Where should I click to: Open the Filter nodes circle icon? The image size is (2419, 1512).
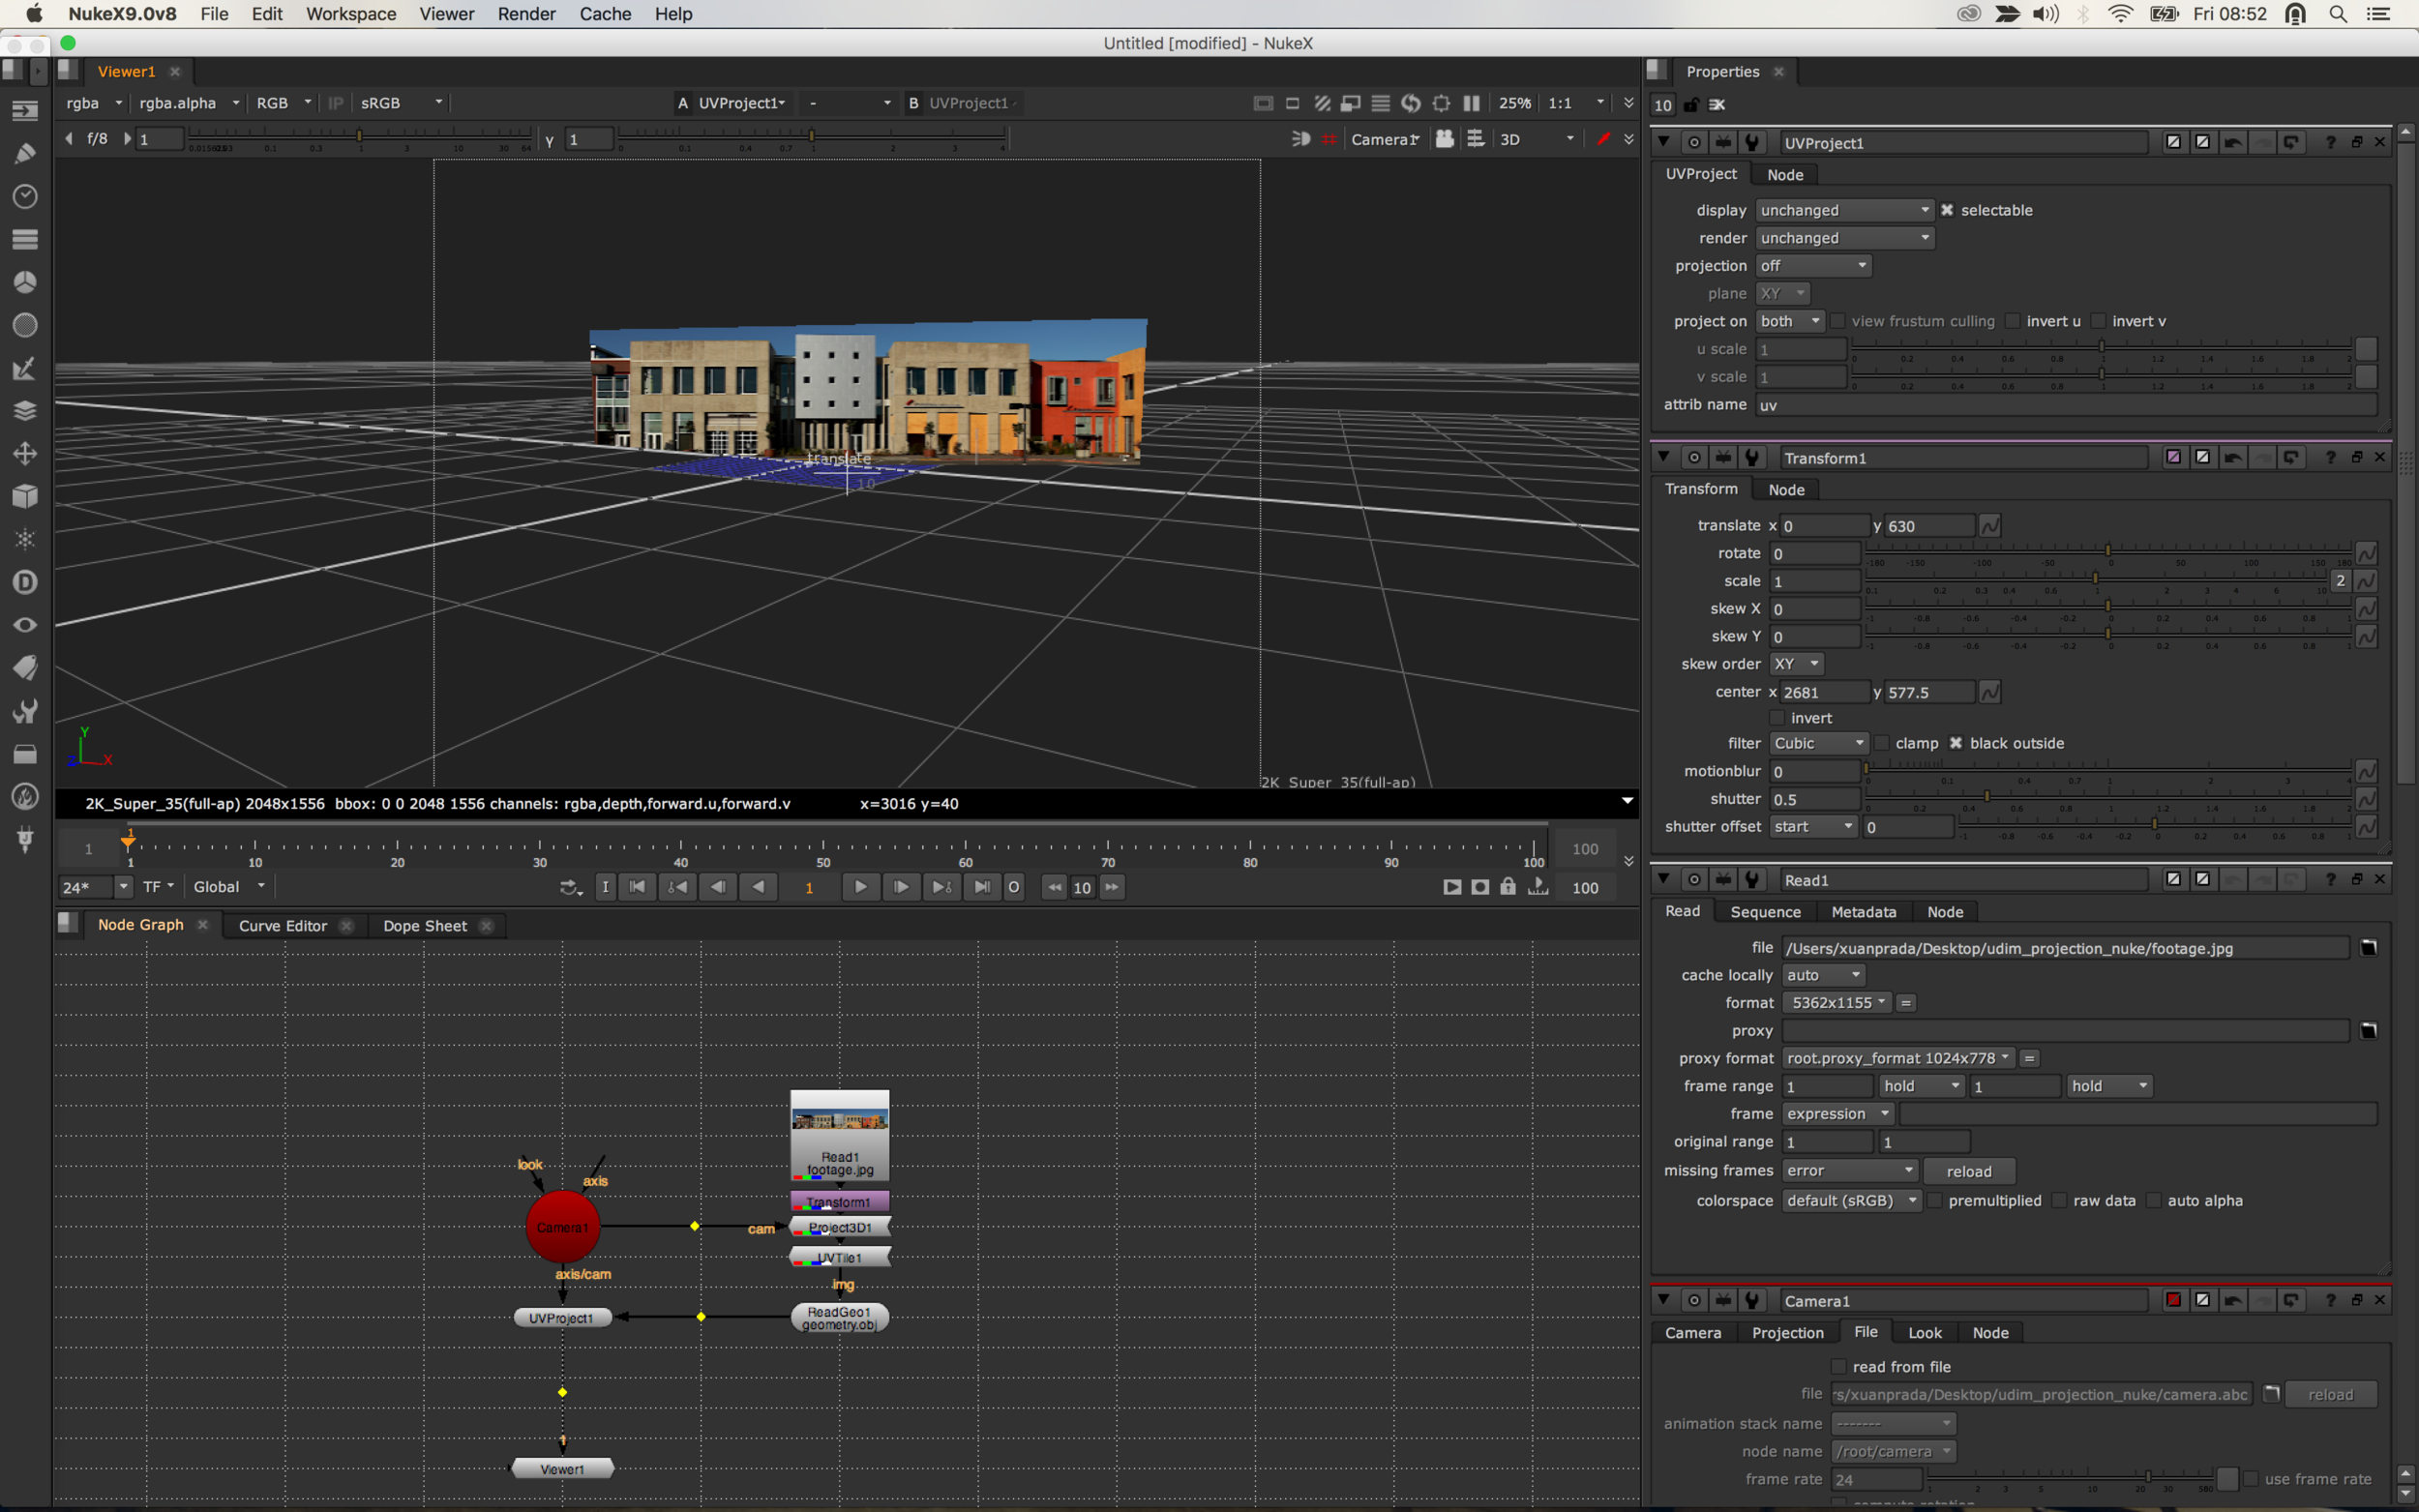pos(25,325)
